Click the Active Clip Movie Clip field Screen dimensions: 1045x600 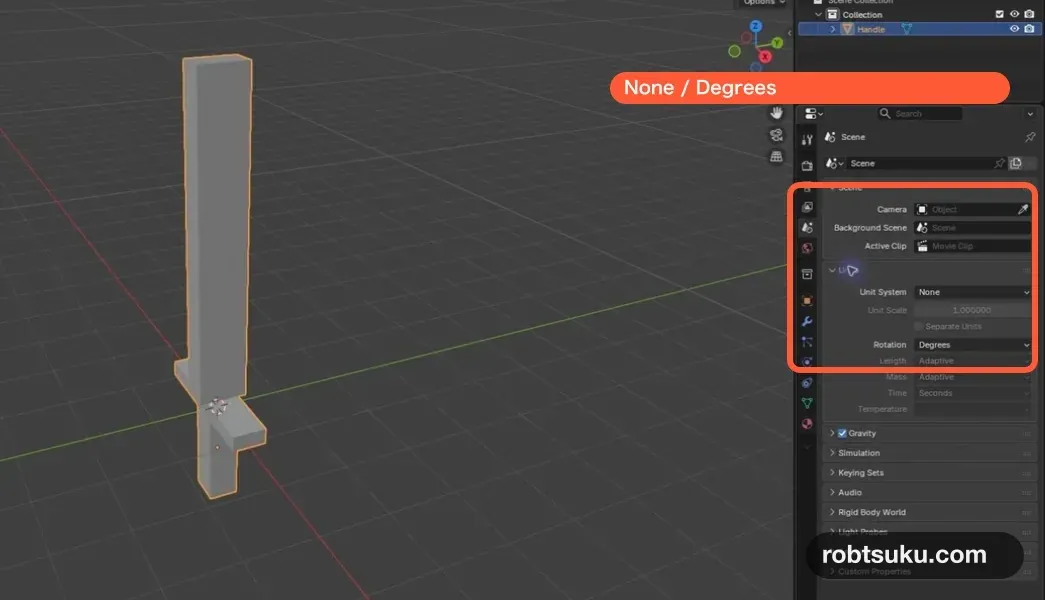pyautogui.click(x=972, y=246)
